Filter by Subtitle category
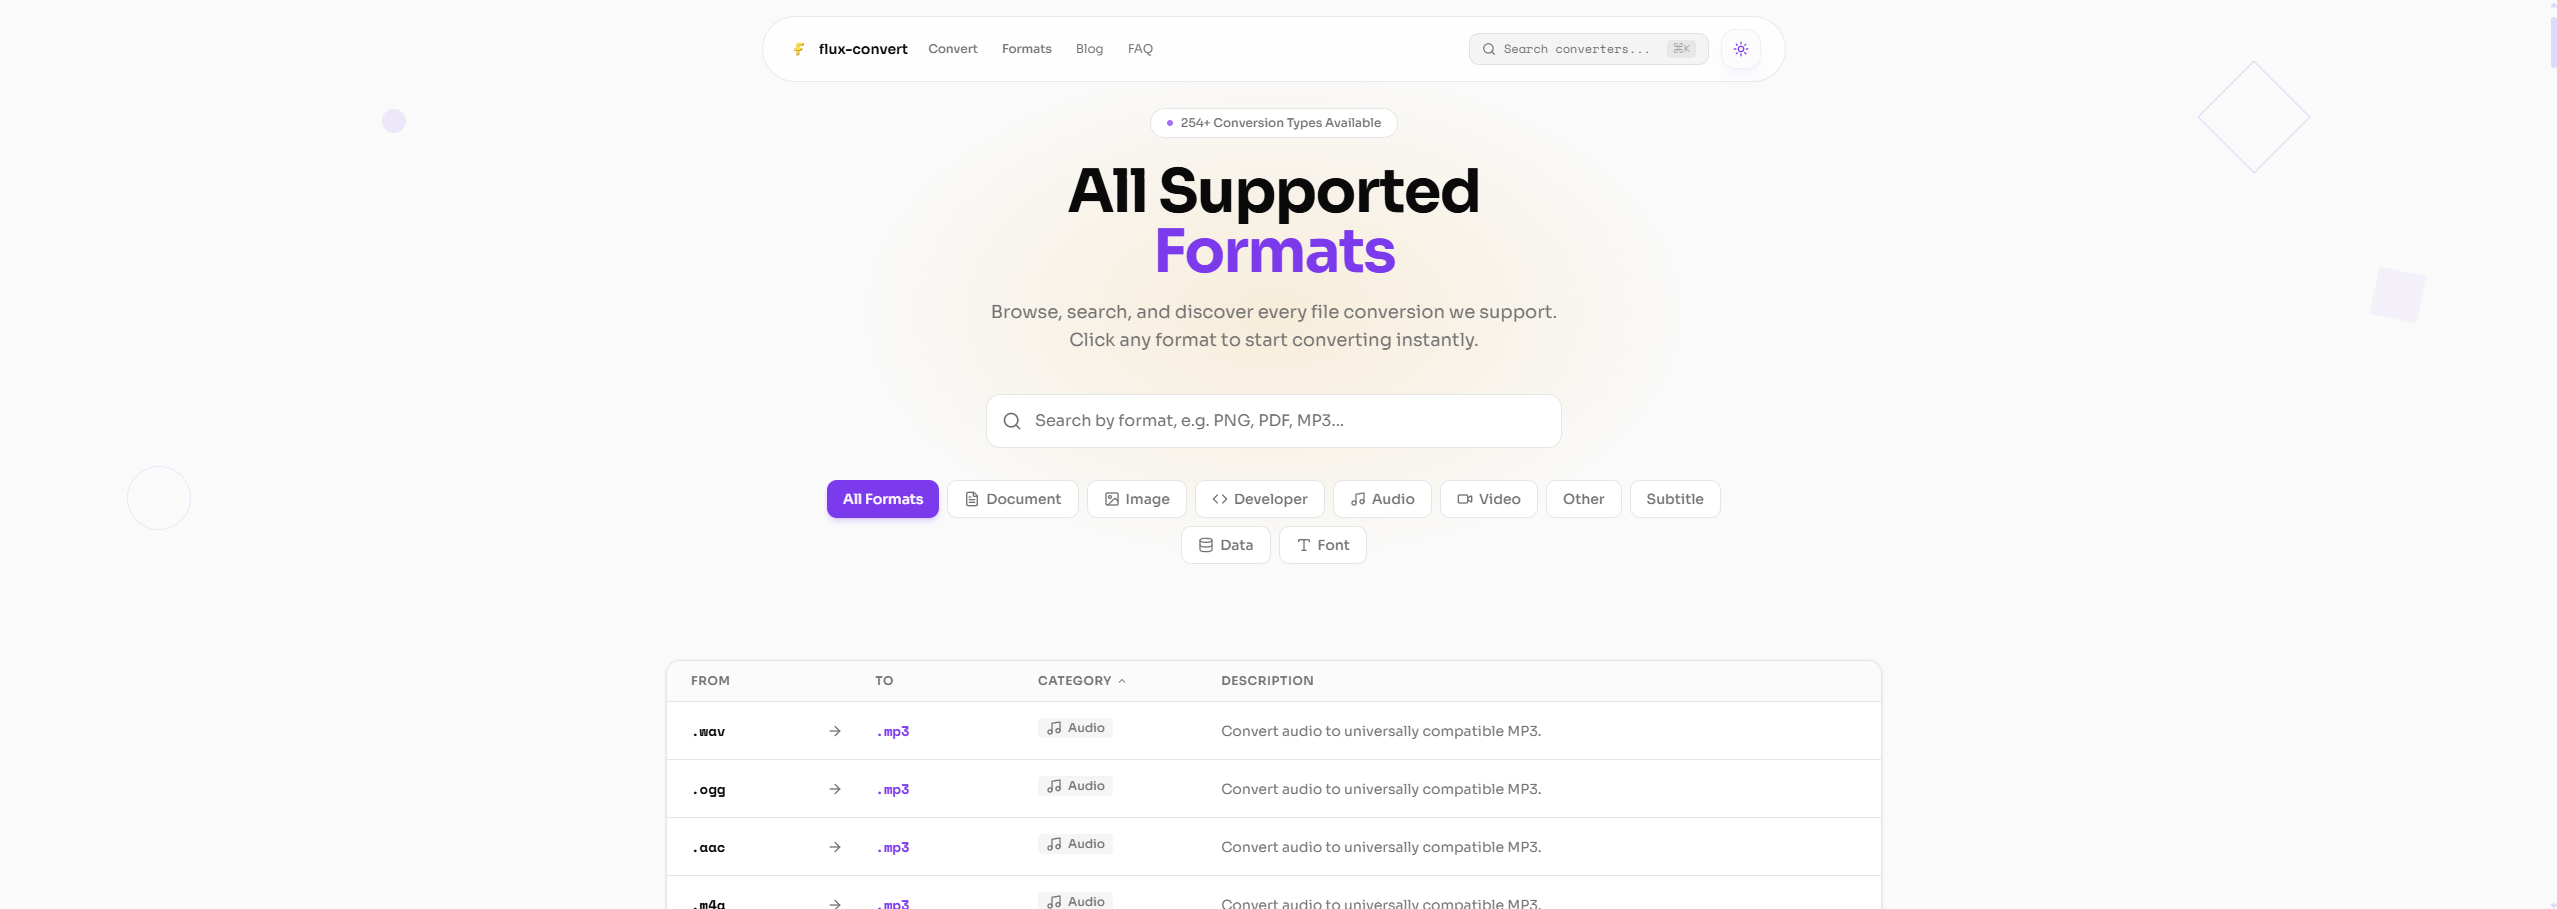The height and width of the screenshot is (909, 2557). pos(1675,499)
